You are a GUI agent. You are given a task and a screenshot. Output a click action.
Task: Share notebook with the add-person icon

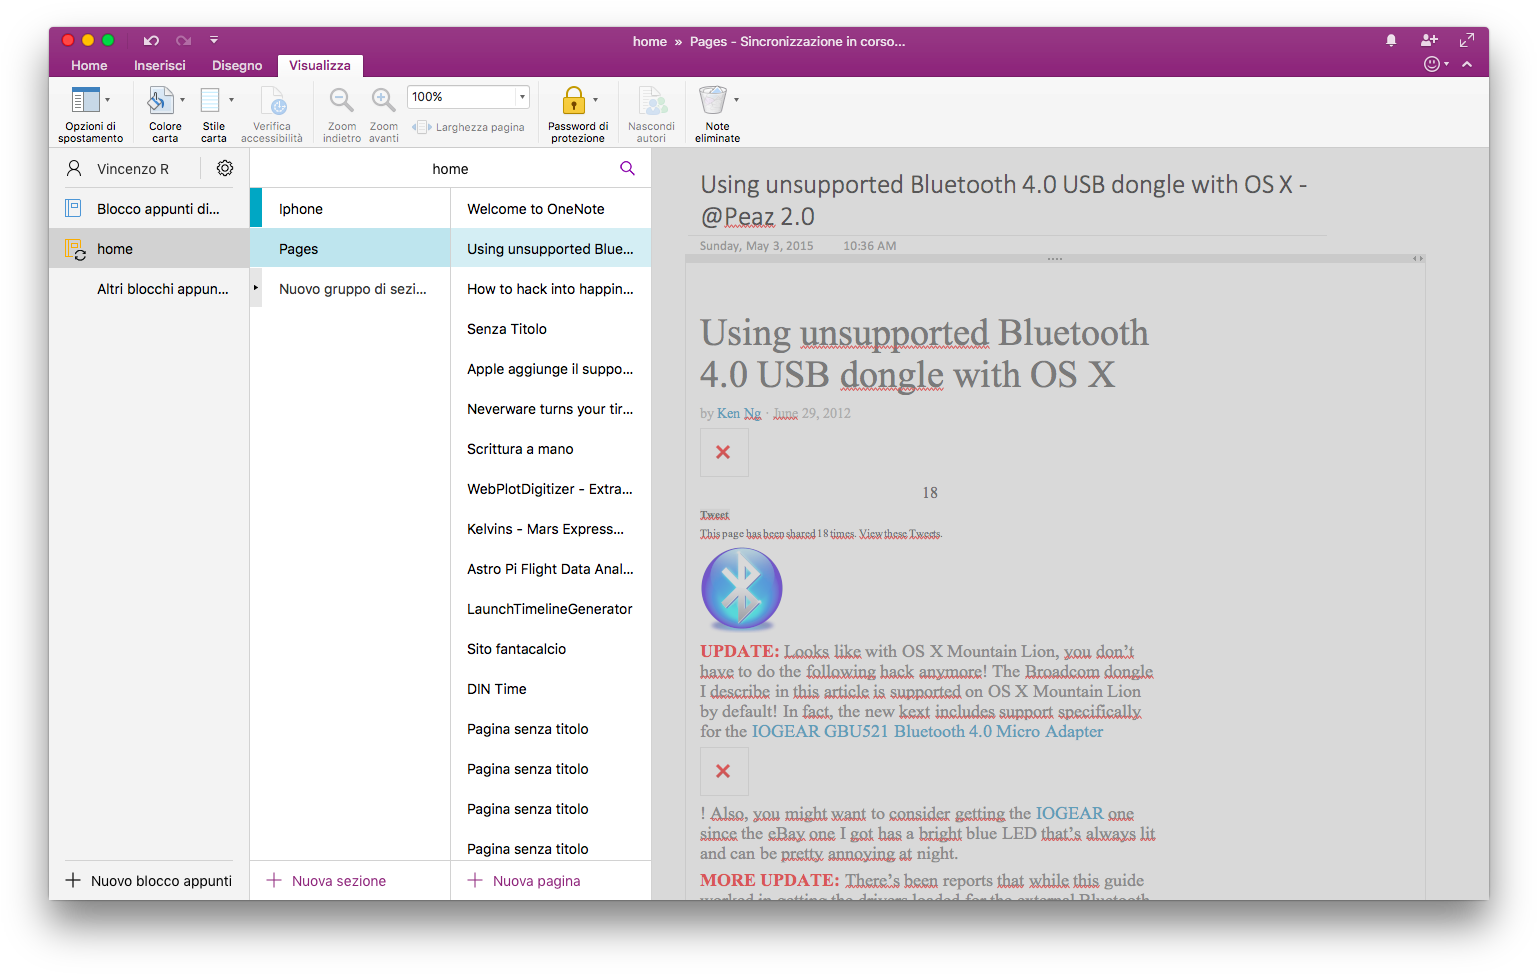point(1429,40)
